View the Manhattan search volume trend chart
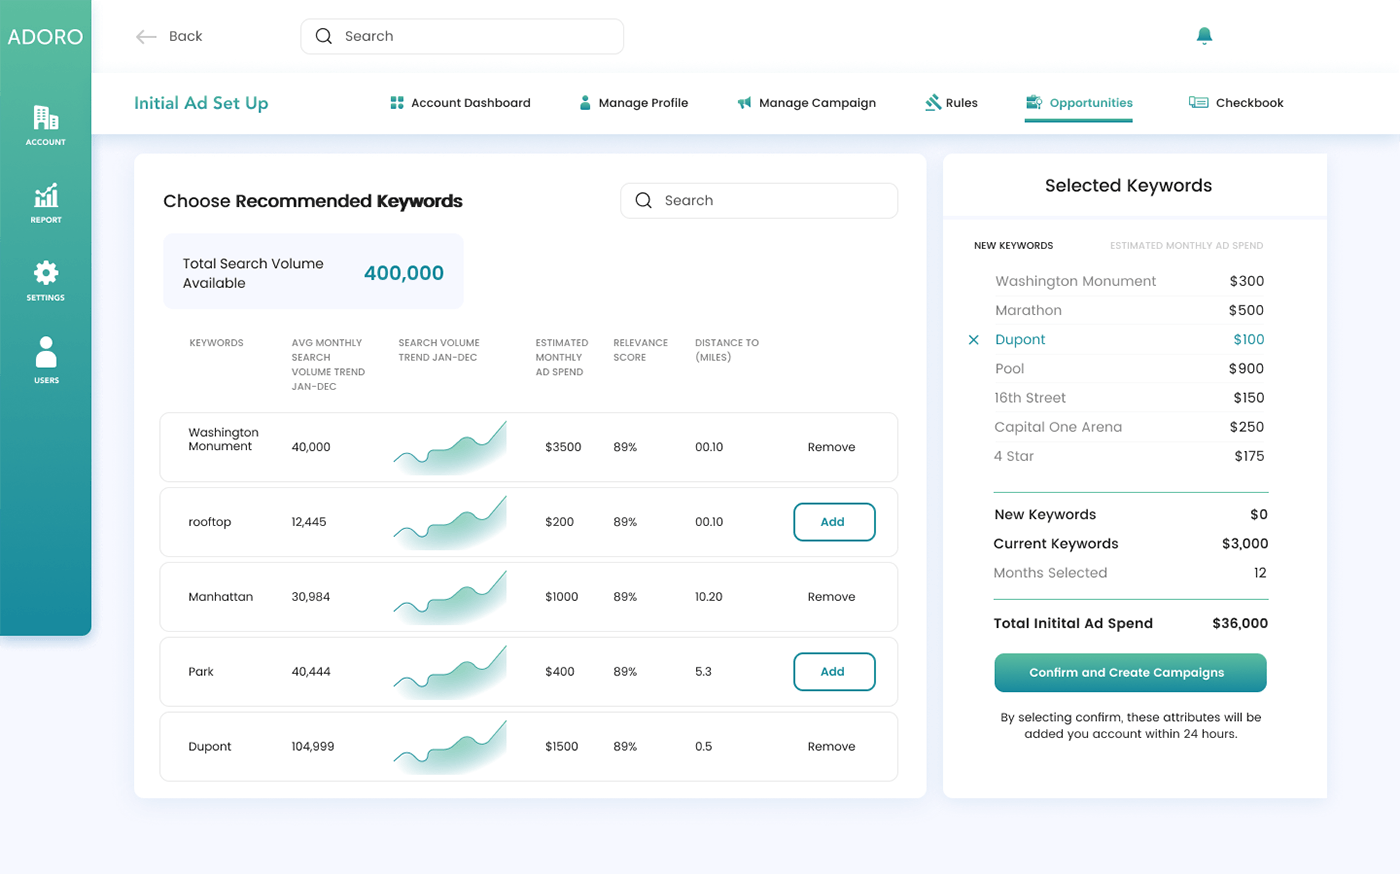The height and width of the screenshot is (874, 1400). point(450,597)
